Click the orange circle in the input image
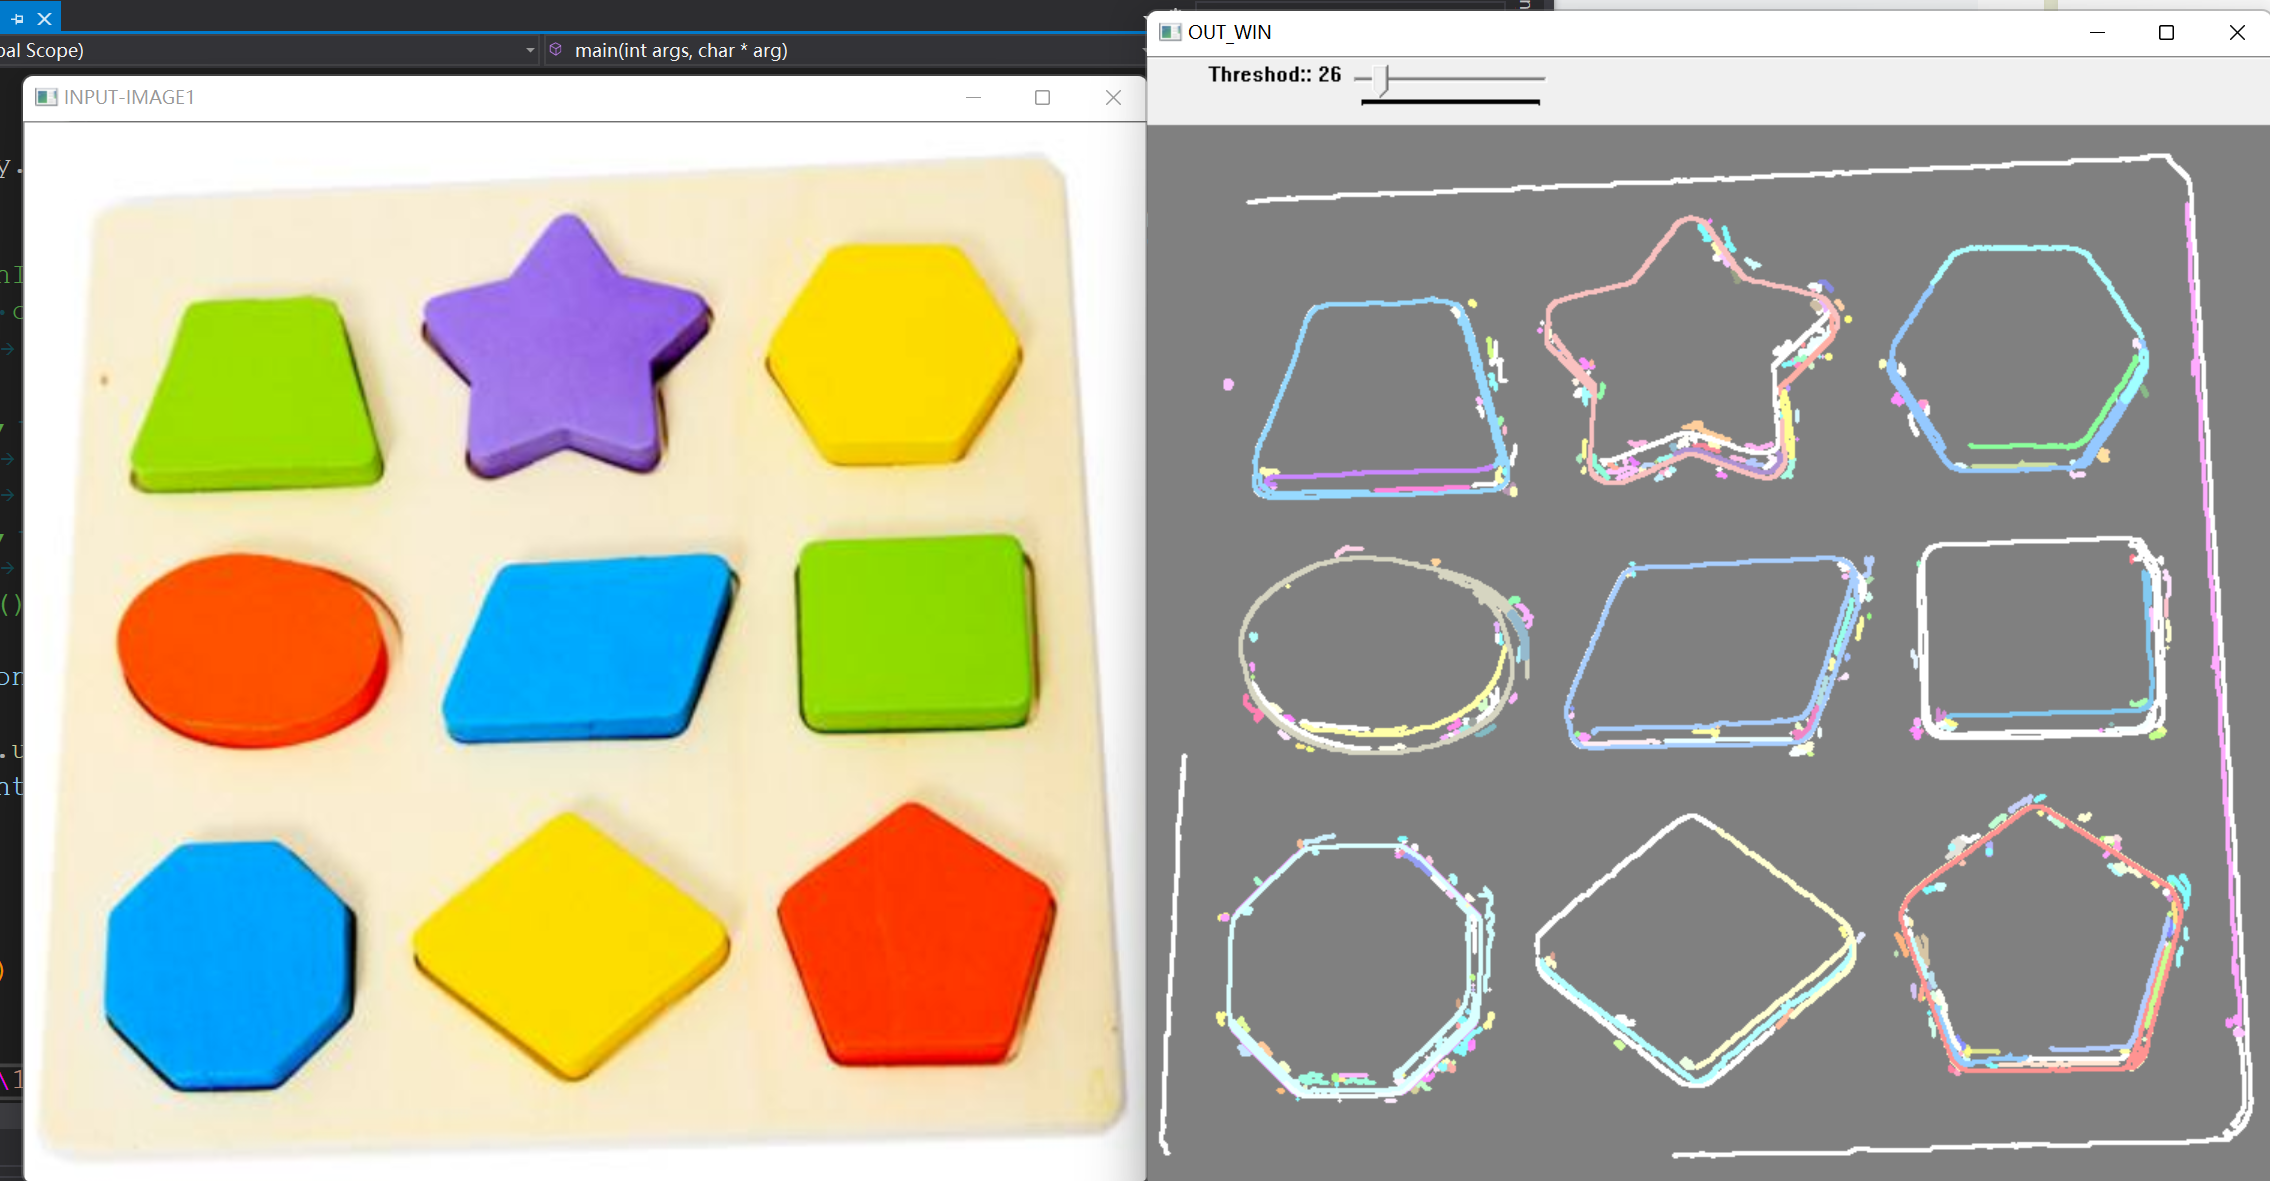This screenshot has height=1181, width=2270. tap(250, 648)
